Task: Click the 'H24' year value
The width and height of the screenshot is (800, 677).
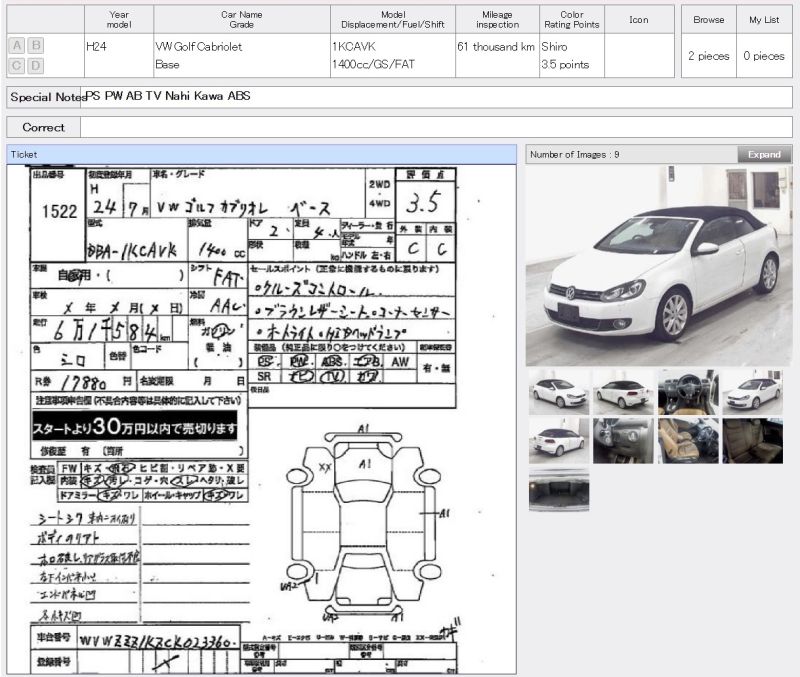Action: tap(96, 46)
